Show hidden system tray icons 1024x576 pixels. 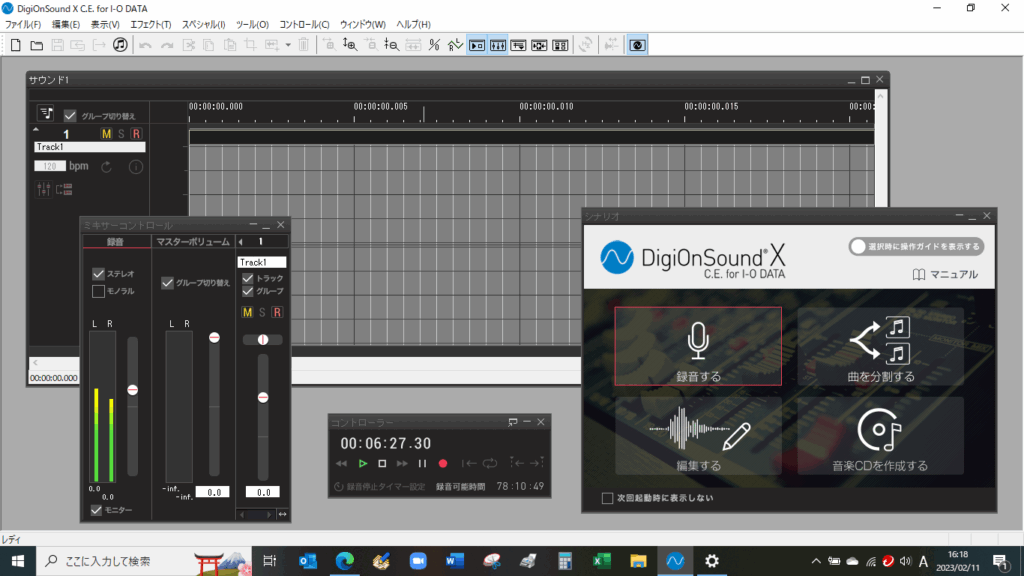(816, 561)
